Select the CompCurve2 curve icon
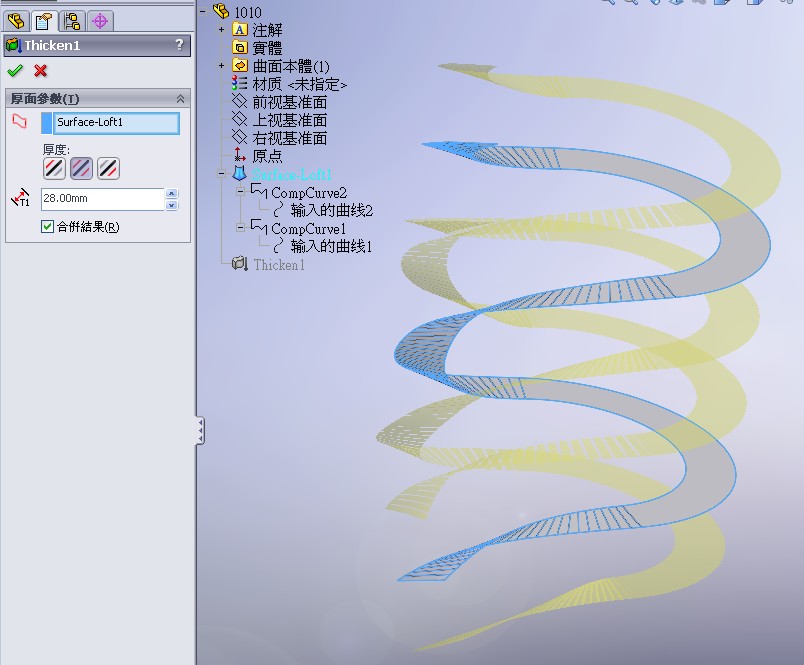The width and height of the screenshot is (804, 665). (259, 191)
